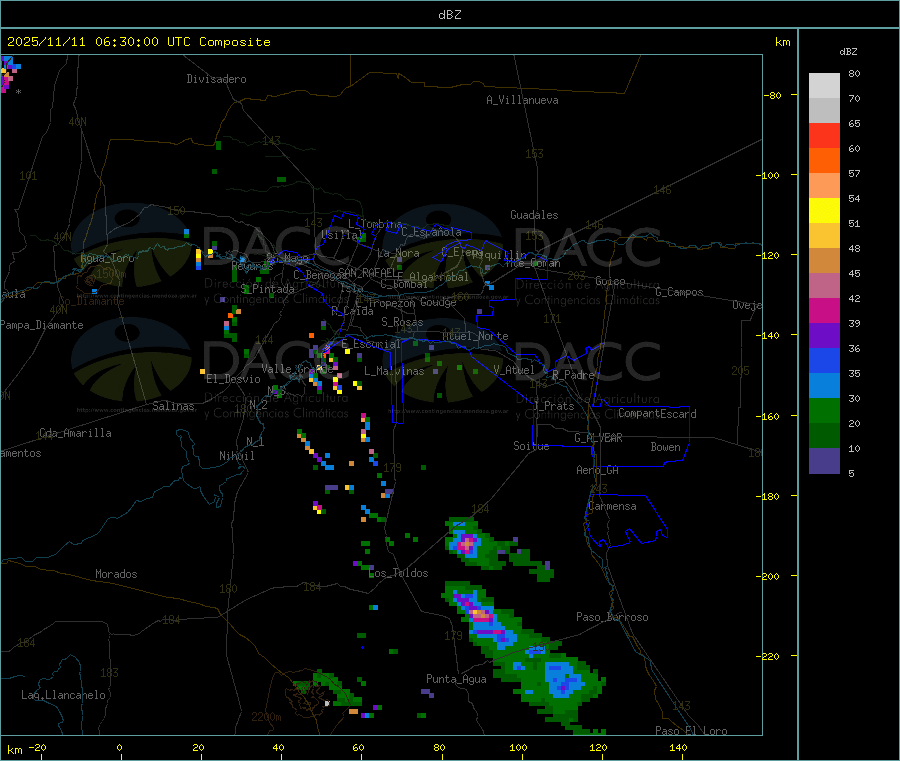Select the yellow 54 dBZ legend swatch
The height and width of the screenshot is (761, 900).
click(x=824, y=211)
